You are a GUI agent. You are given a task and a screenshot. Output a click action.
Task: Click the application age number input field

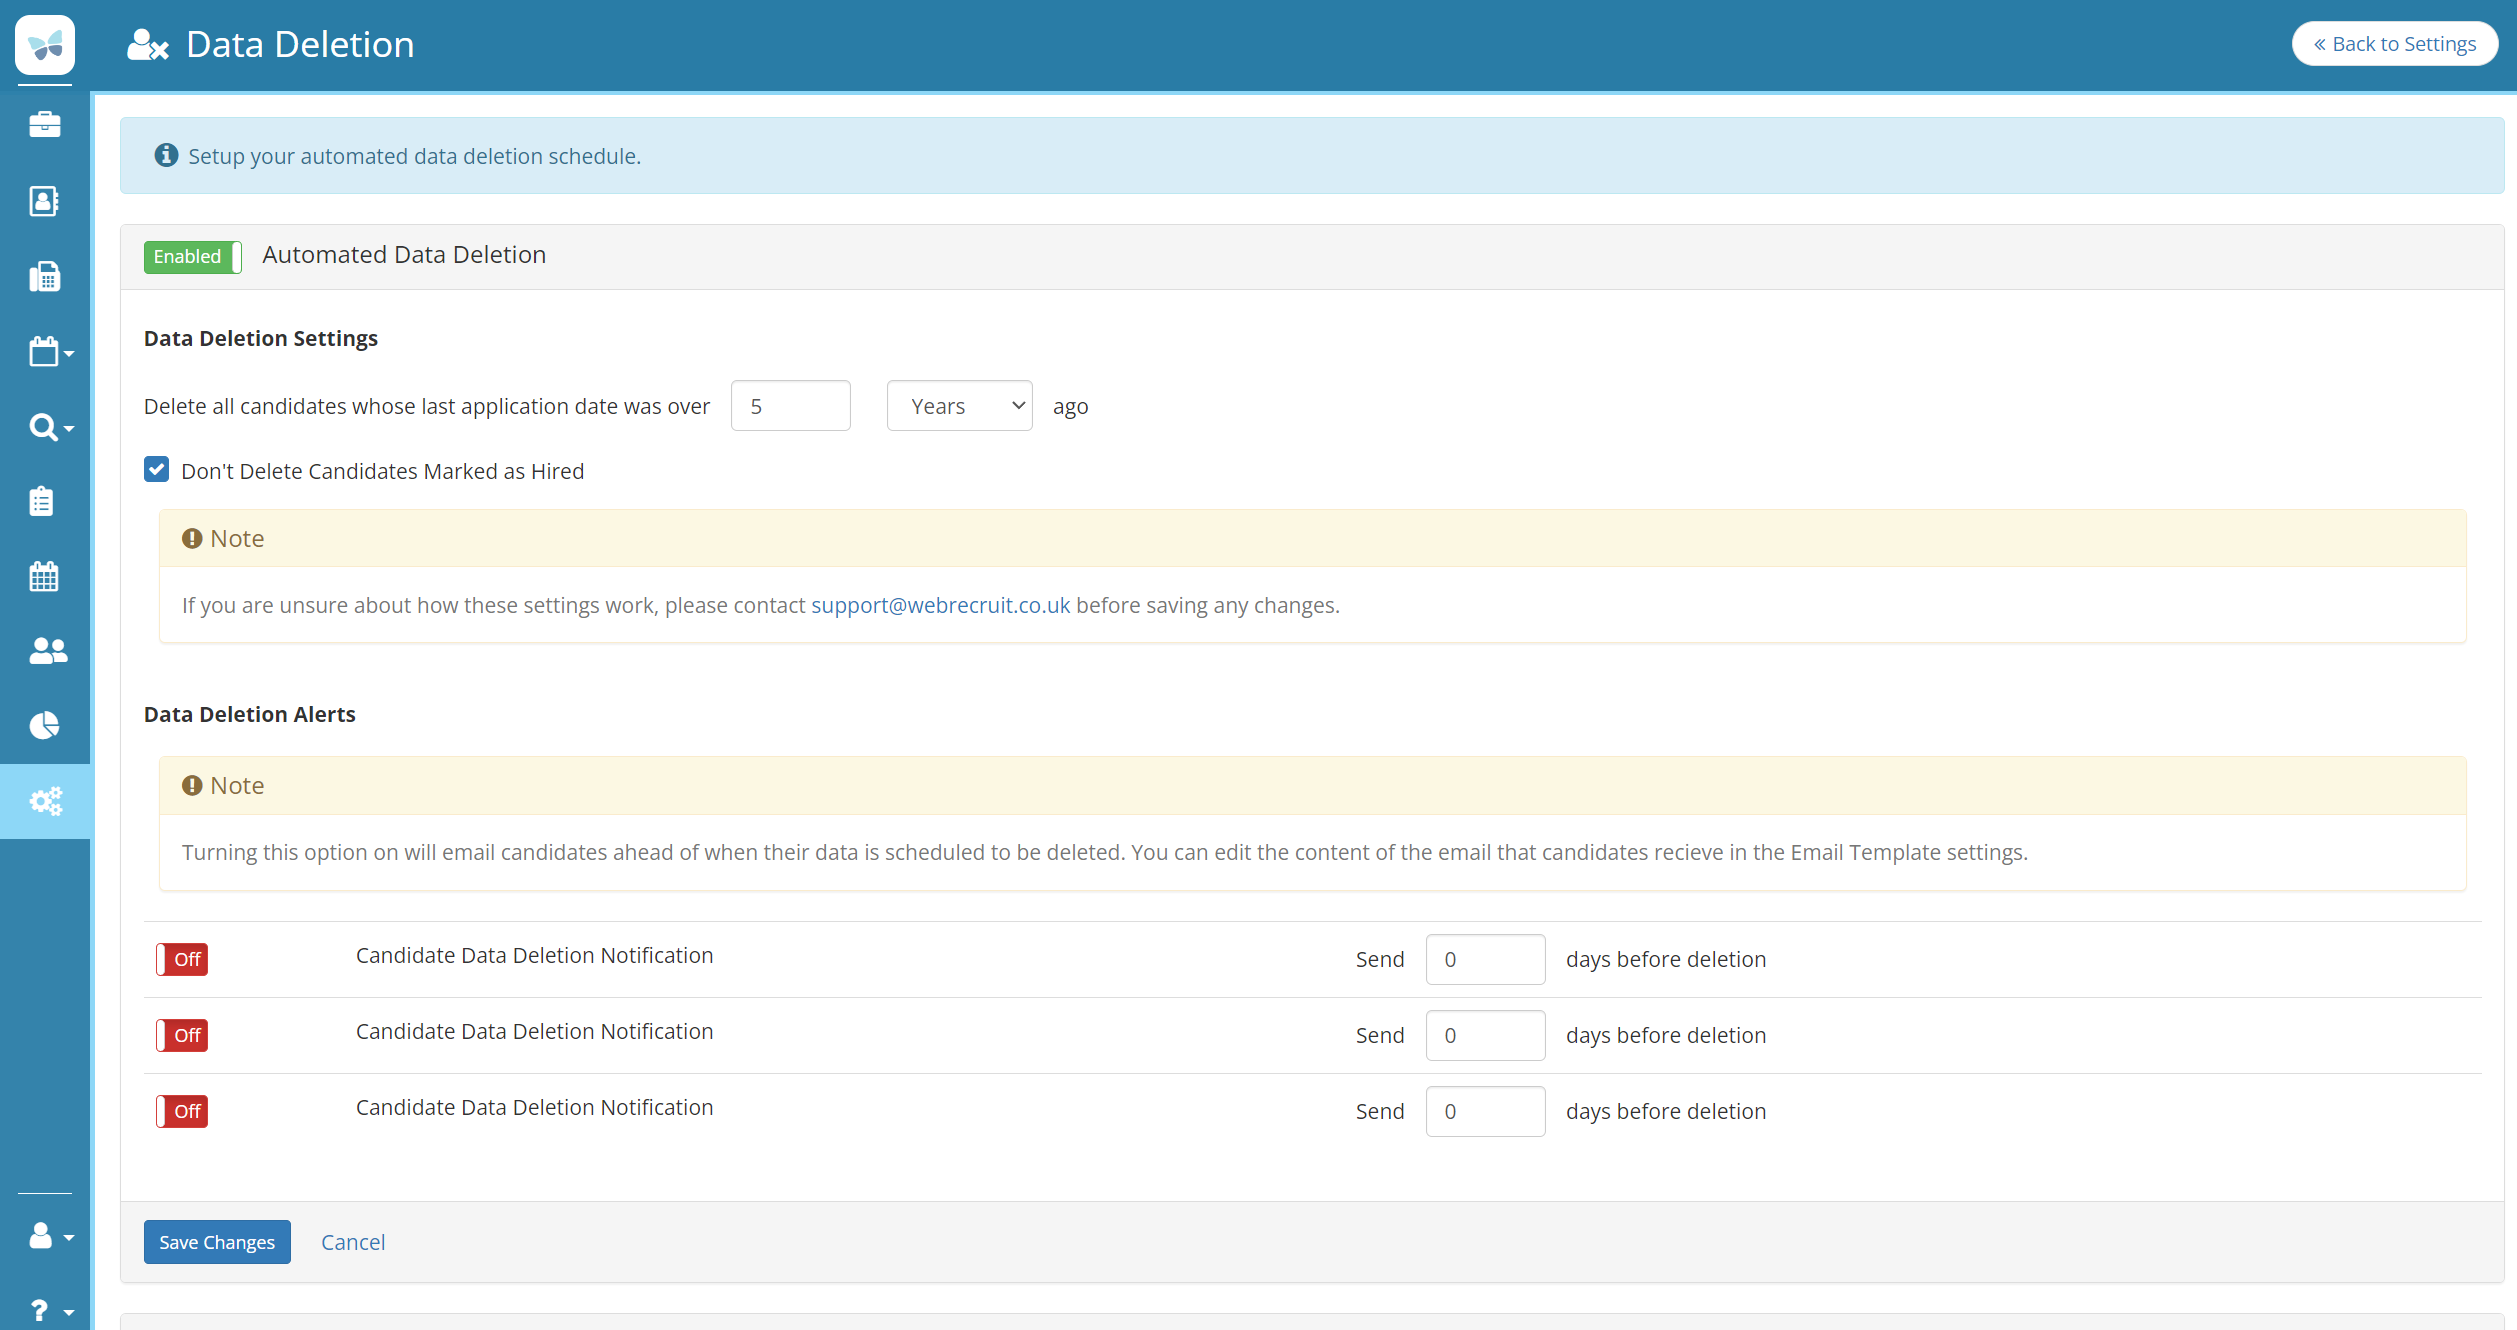tap(790, 406)
